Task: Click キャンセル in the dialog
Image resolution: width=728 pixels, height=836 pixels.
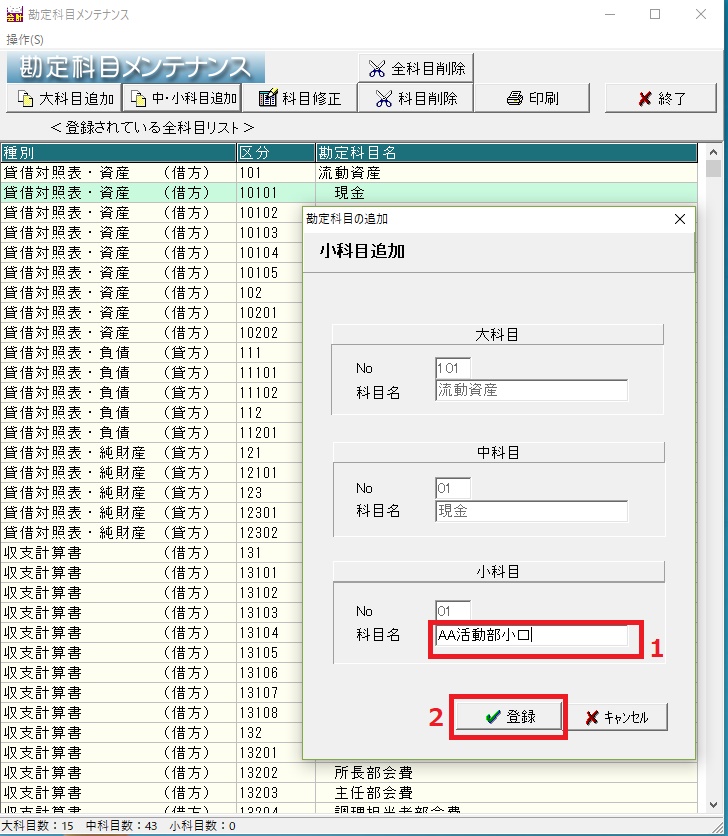Action: coord(619,717)
